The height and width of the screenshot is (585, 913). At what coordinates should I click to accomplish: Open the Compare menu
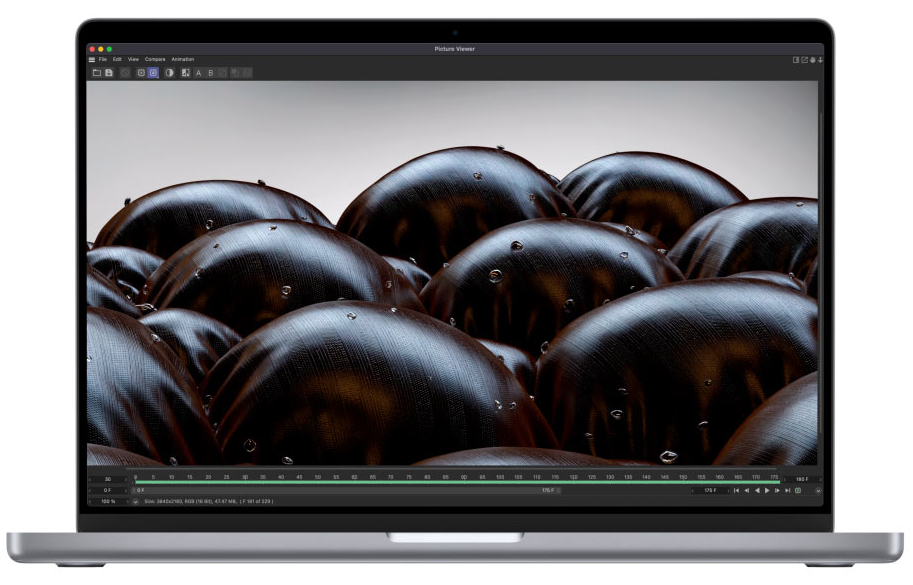[155, 59]
